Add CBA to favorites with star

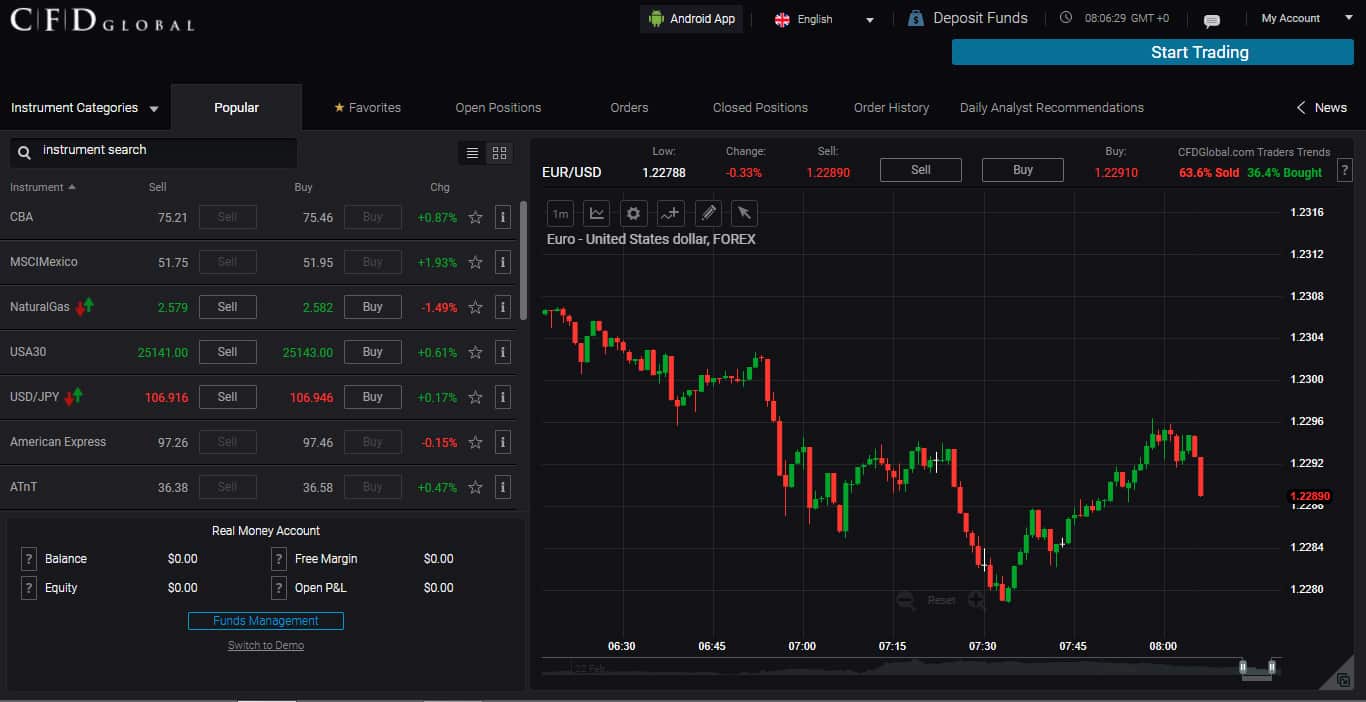coord(475,217)
